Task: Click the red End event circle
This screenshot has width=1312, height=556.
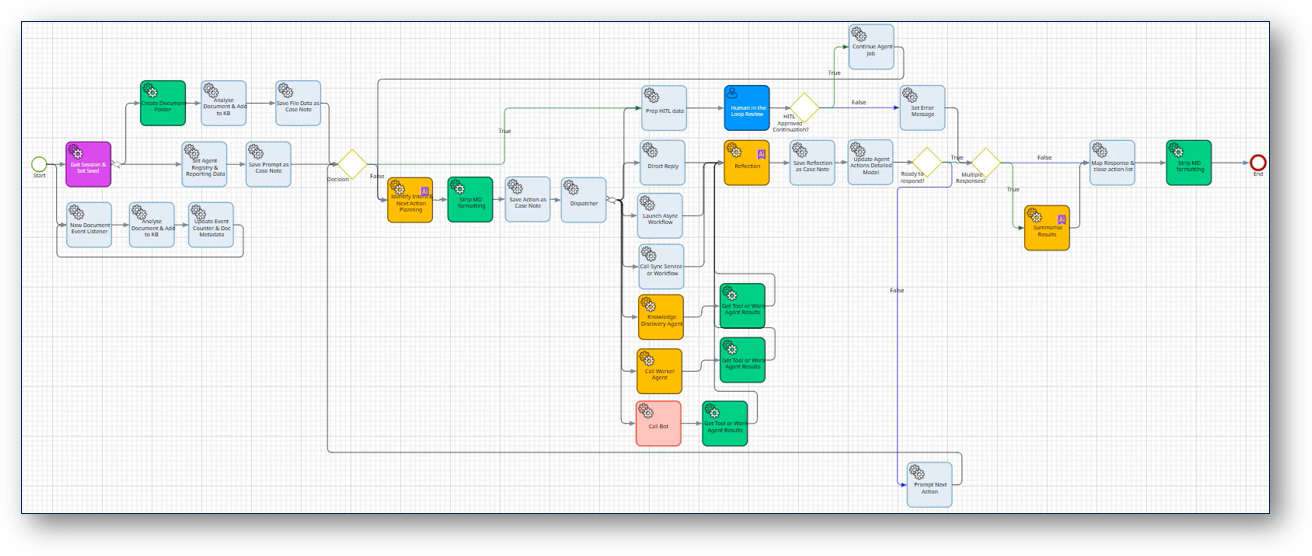Action: click(x=1258, y=163)
